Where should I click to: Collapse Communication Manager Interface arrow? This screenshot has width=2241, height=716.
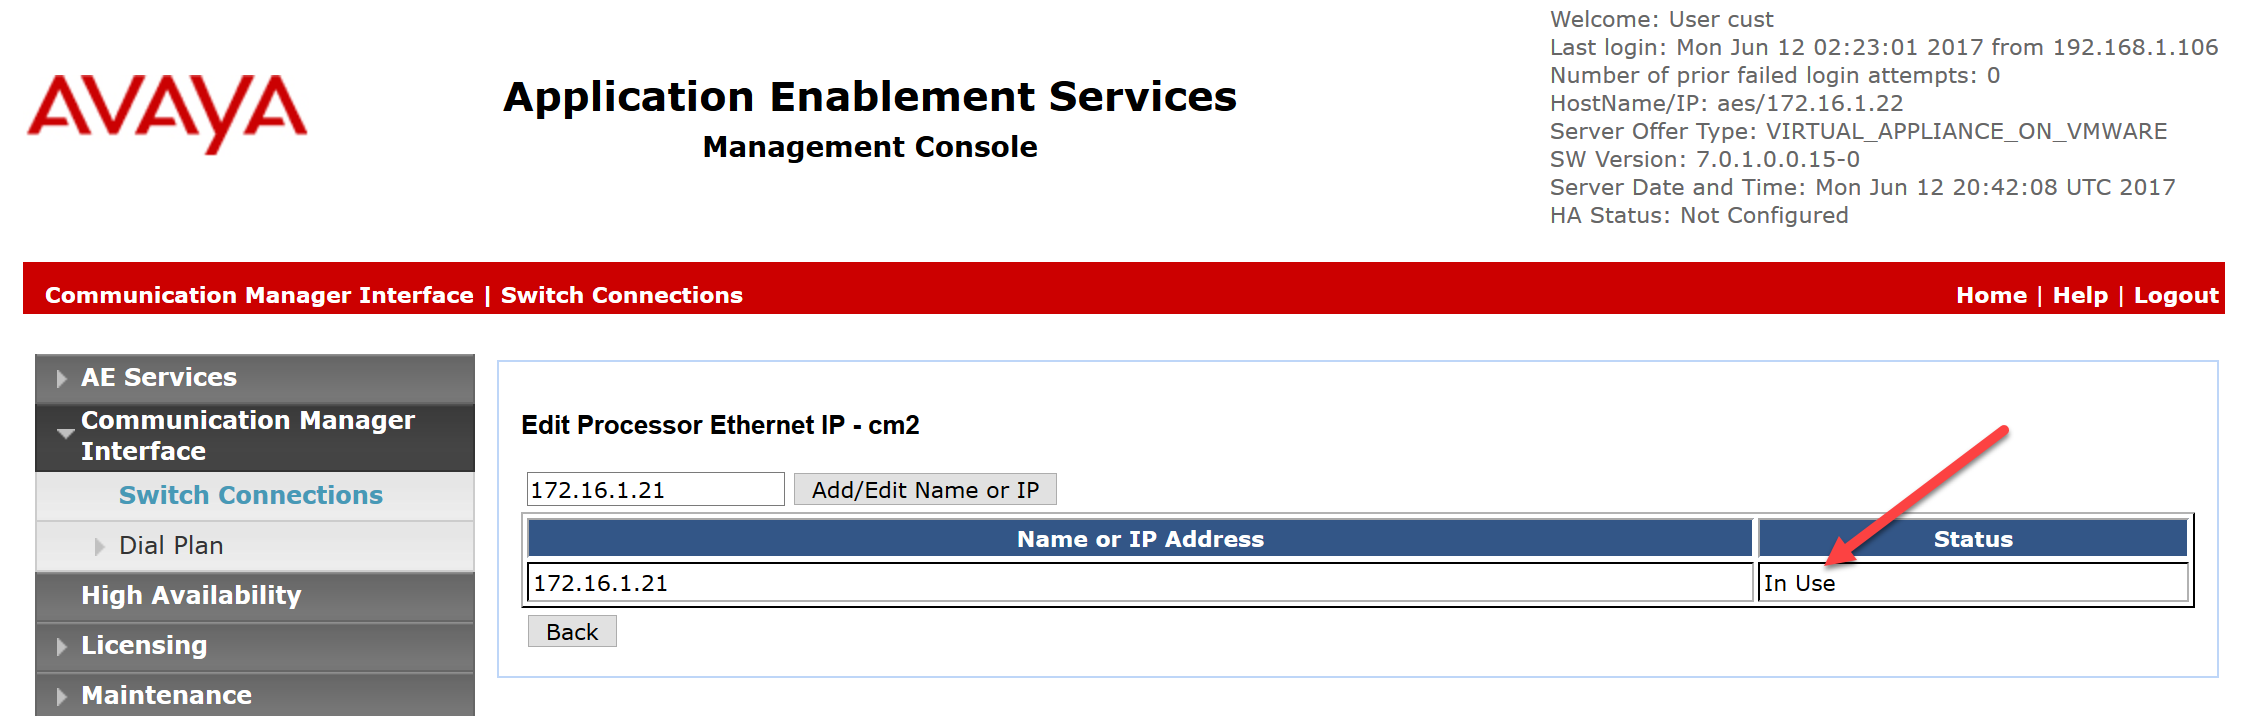(x=65, y=434)
